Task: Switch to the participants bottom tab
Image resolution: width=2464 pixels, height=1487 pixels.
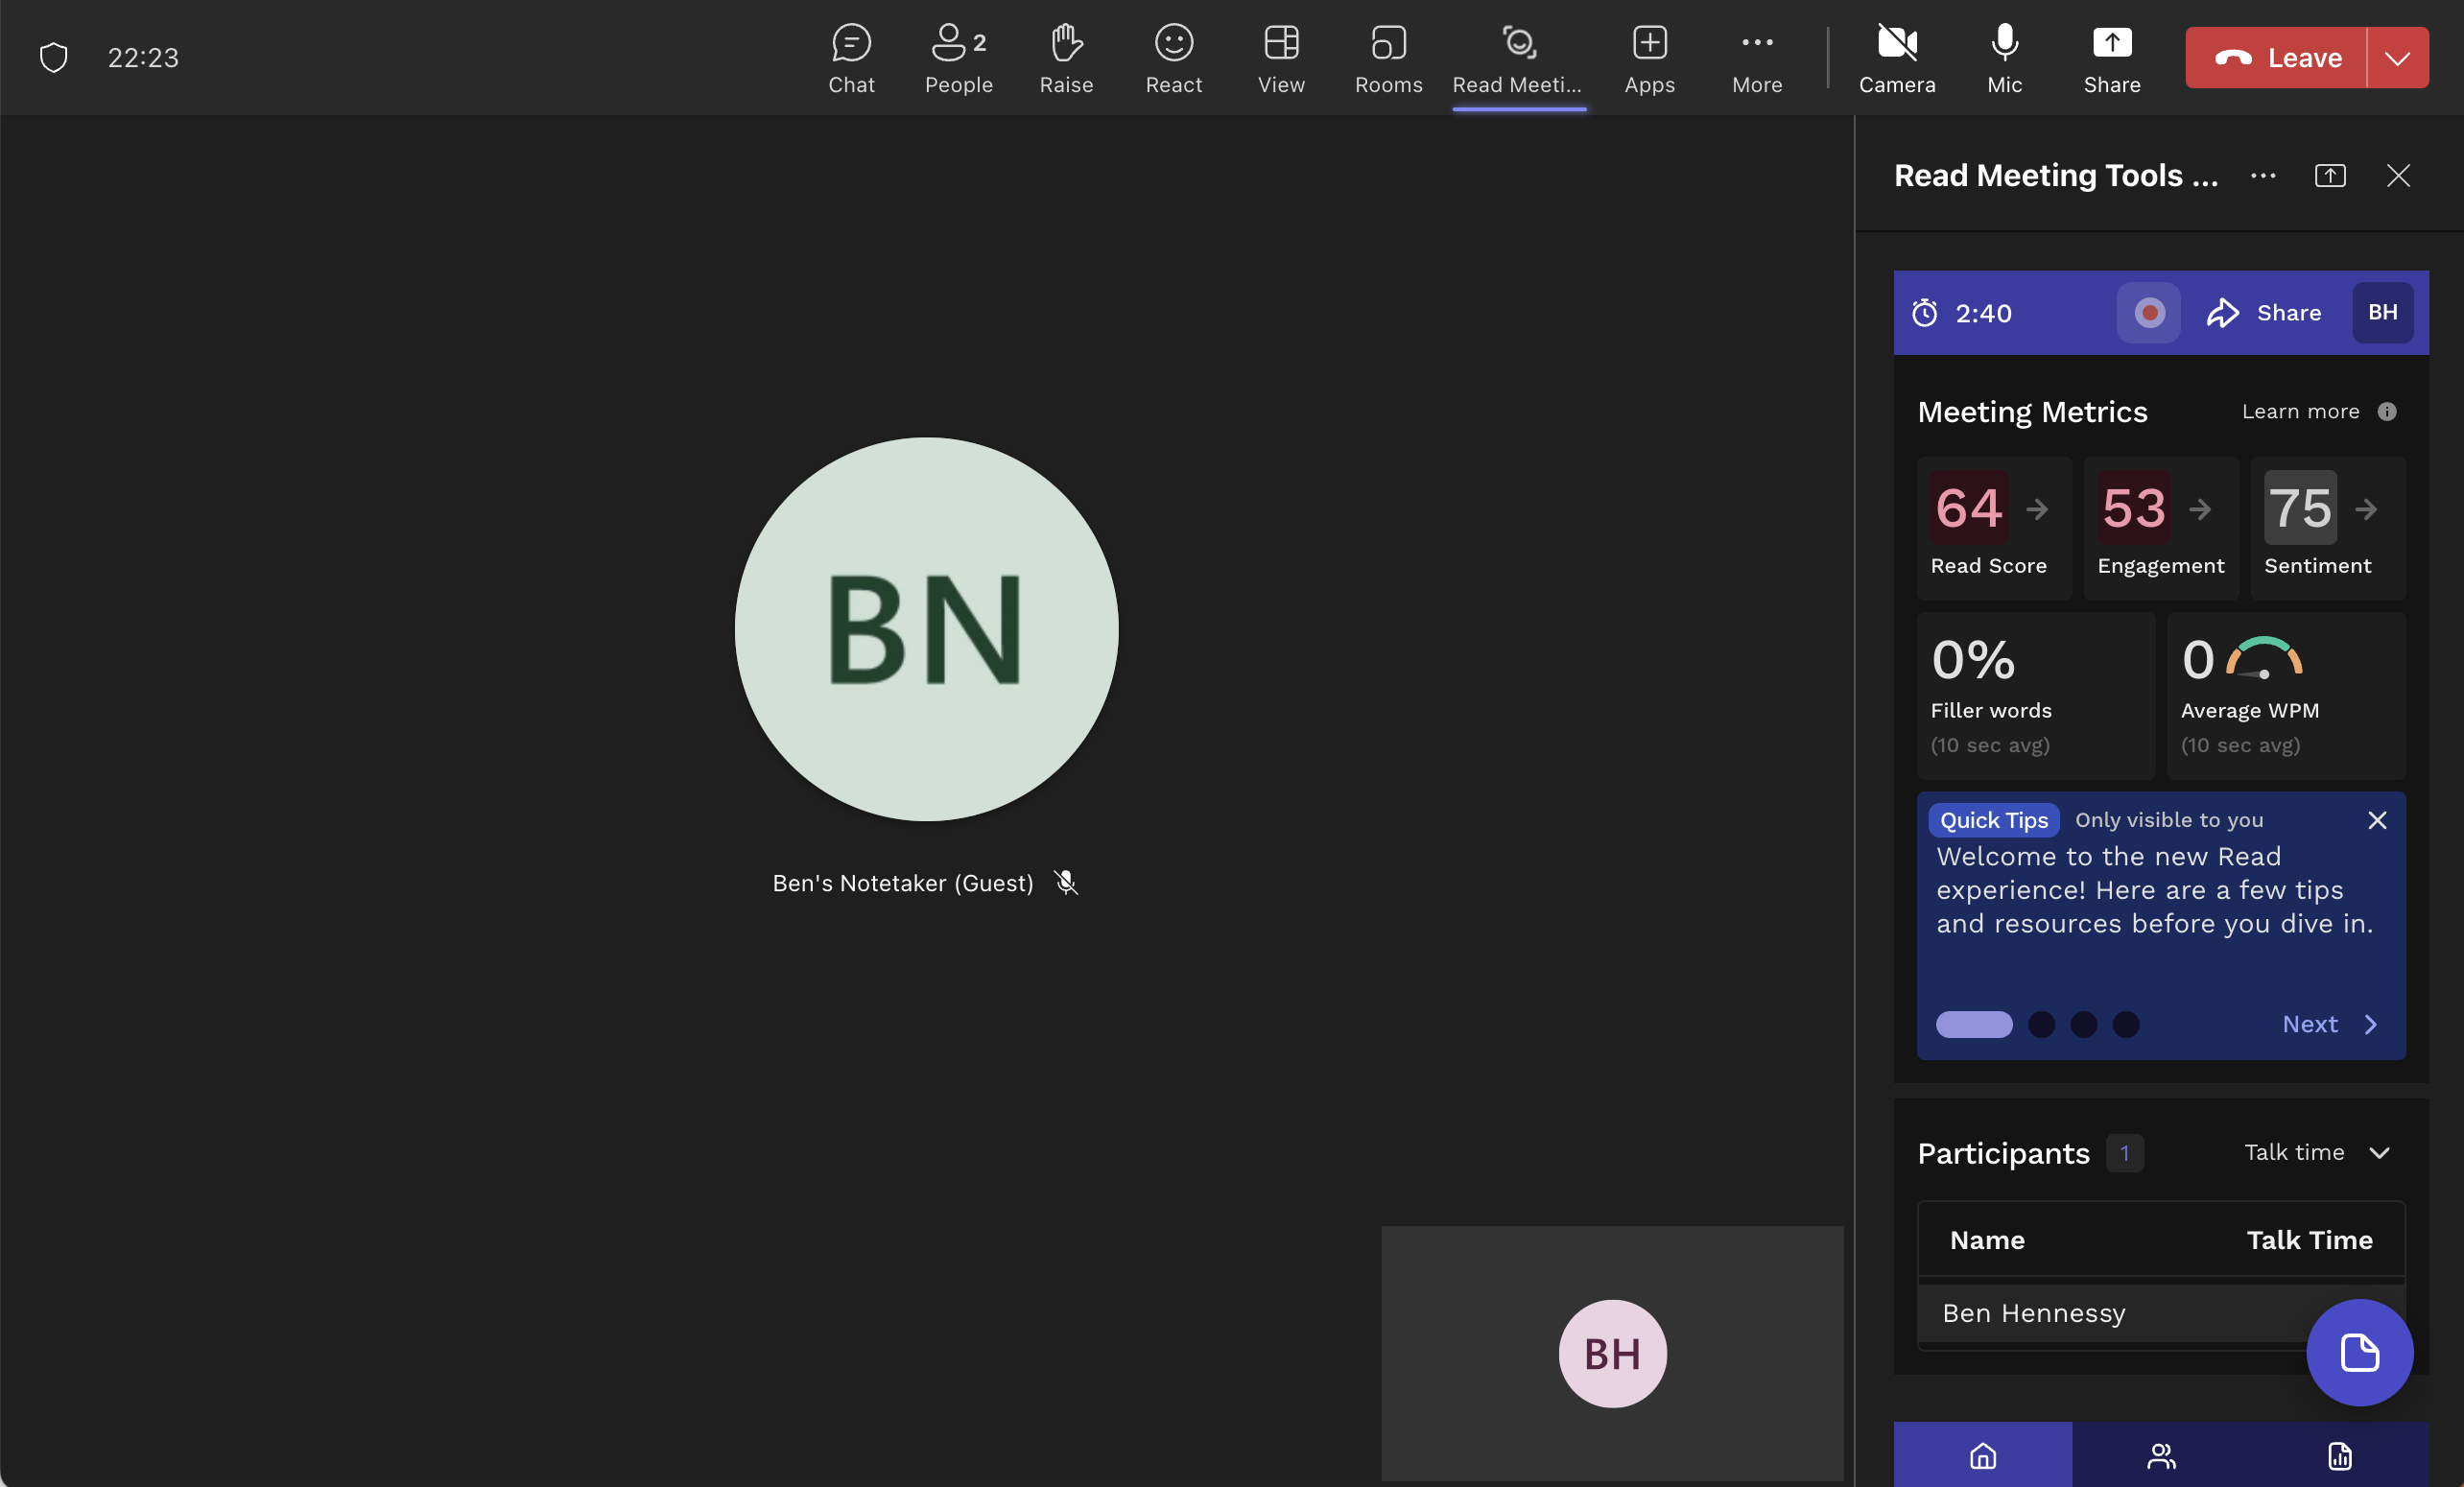Action: tap(2160, 1455)
